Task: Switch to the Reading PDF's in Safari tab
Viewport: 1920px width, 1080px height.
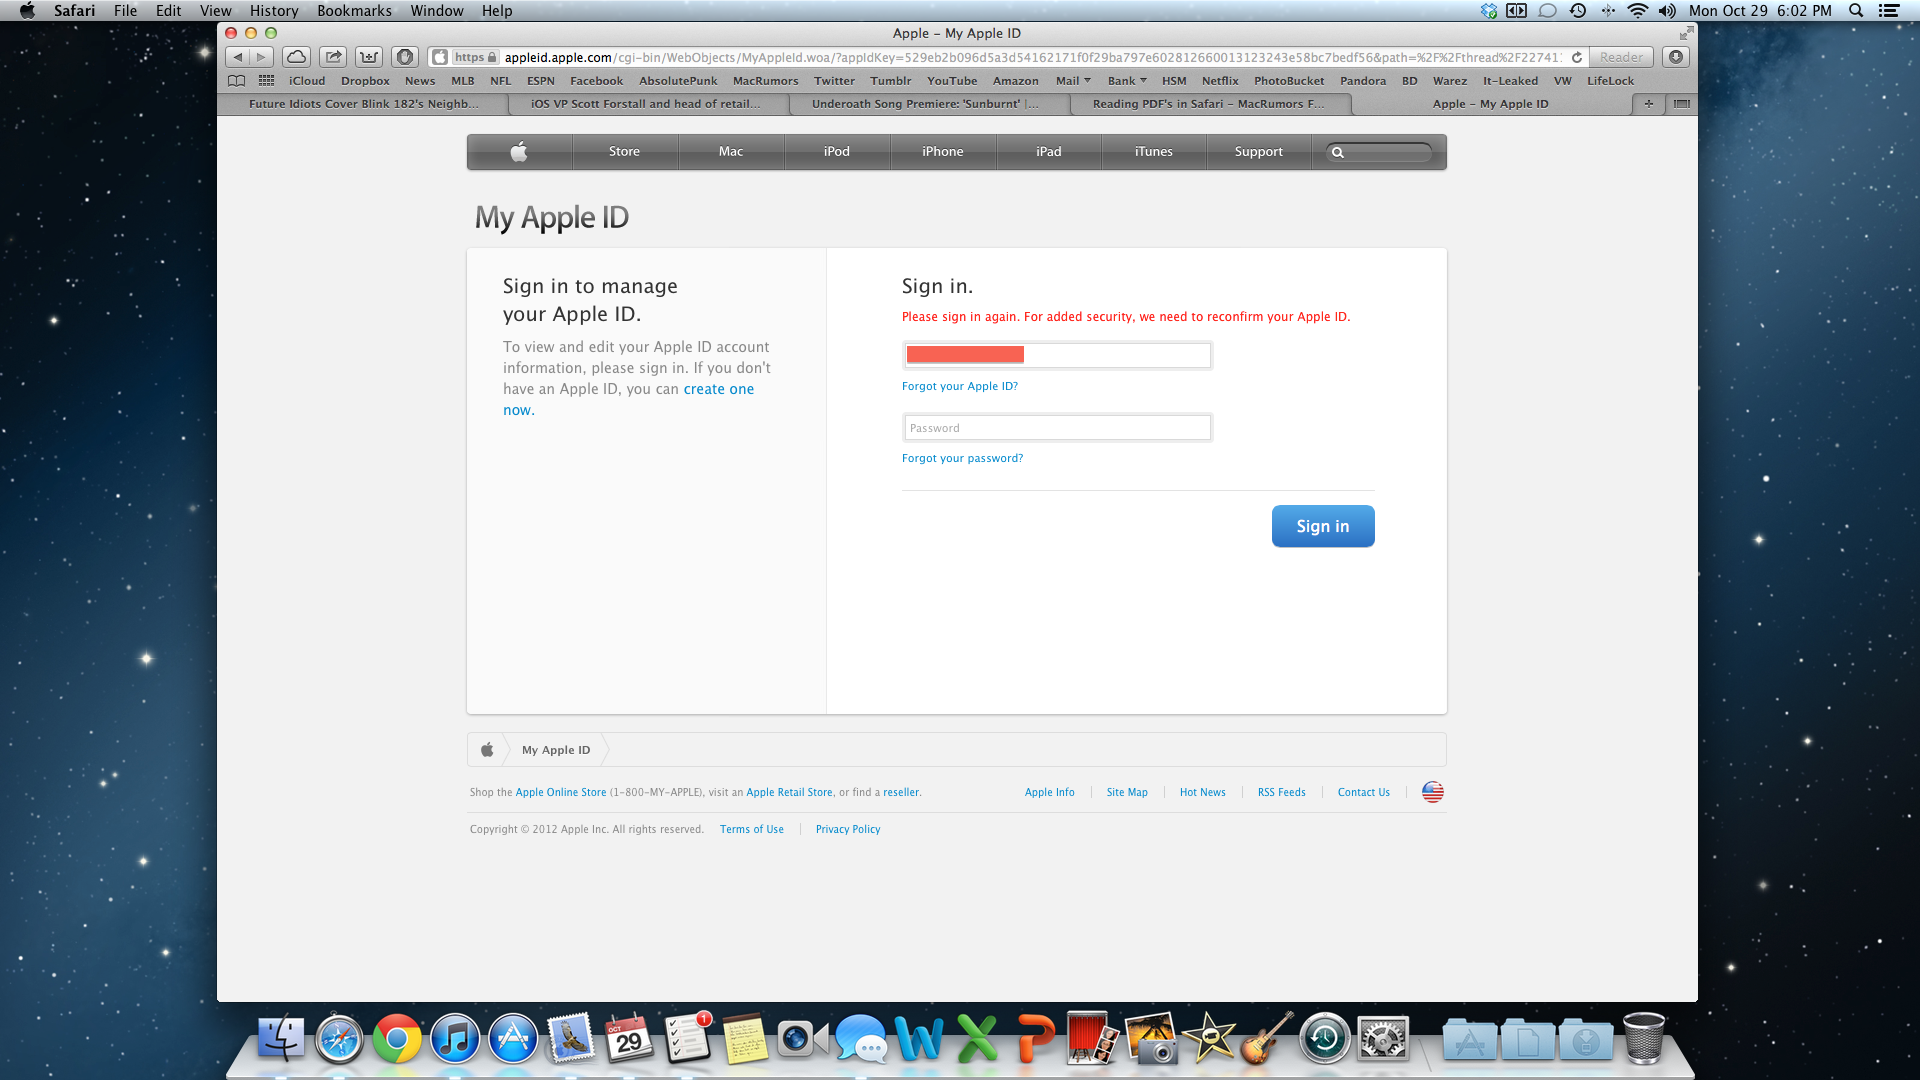Action: 1208,104
